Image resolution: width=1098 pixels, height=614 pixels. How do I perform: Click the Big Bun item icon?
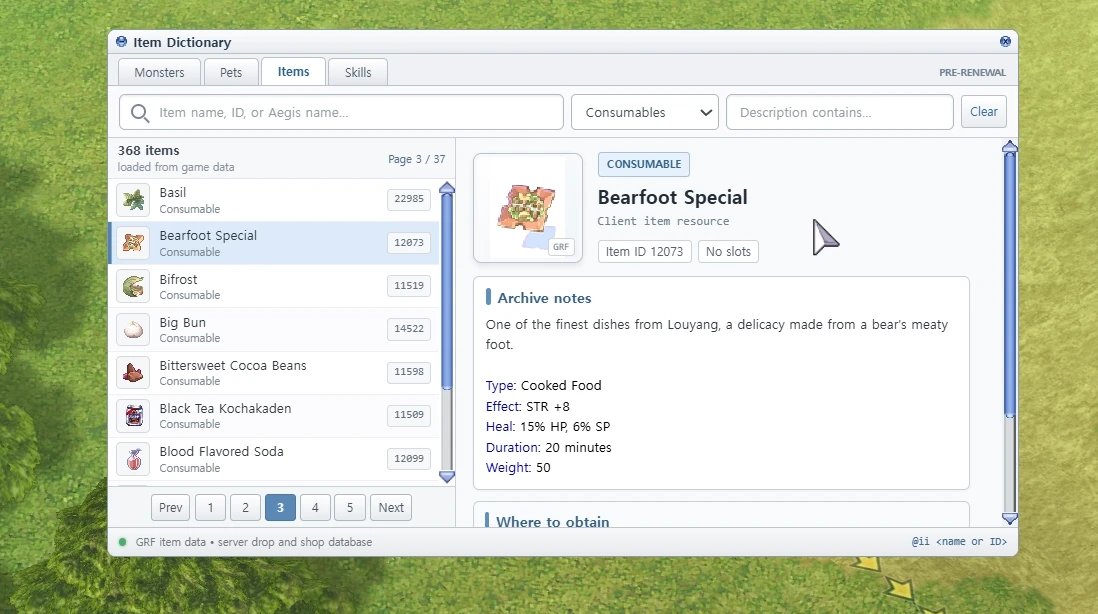pyautogui.click(x=133, y=329)
